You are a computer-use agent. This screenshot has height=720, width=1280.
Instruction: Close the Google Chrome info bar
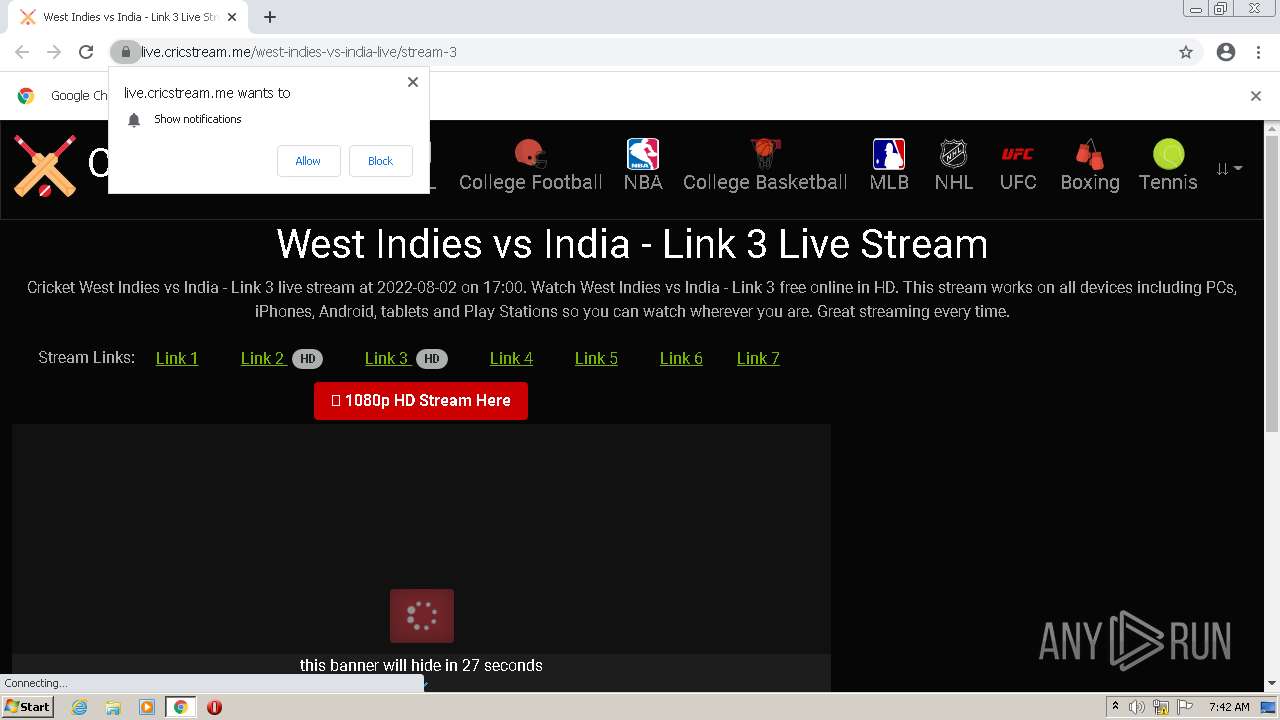point(1256,96)
